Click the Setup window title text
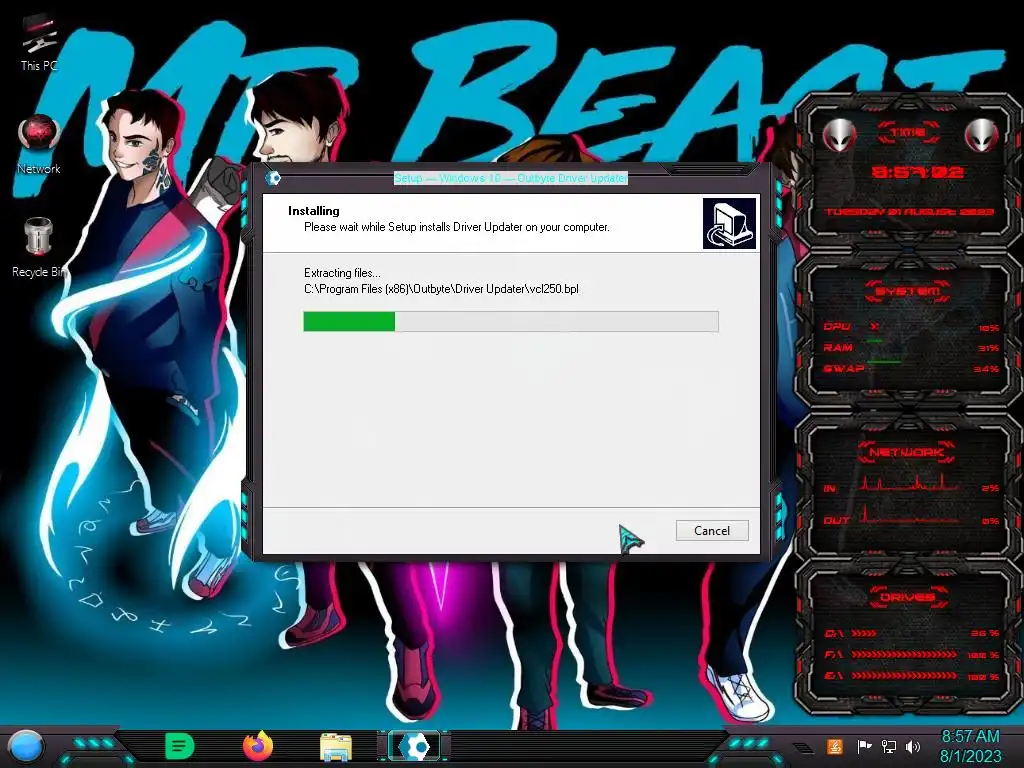The height and width of the screenshot is (768, 1024). [511, 178]
